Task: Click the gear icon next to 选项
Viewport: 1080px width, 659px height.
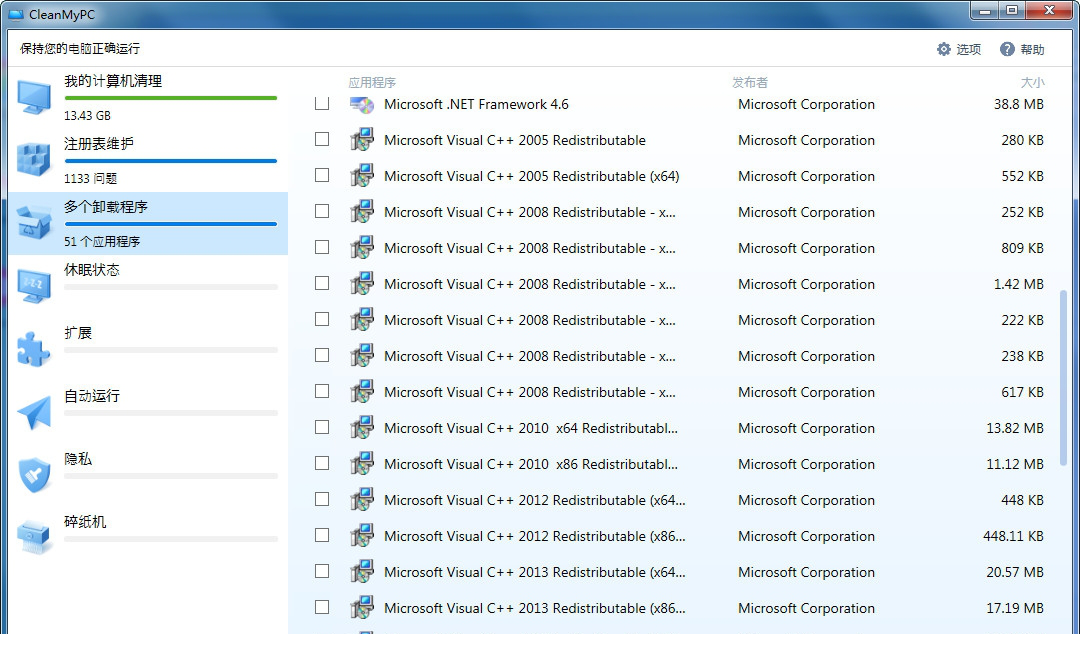Action: click(x=944, y=49)
